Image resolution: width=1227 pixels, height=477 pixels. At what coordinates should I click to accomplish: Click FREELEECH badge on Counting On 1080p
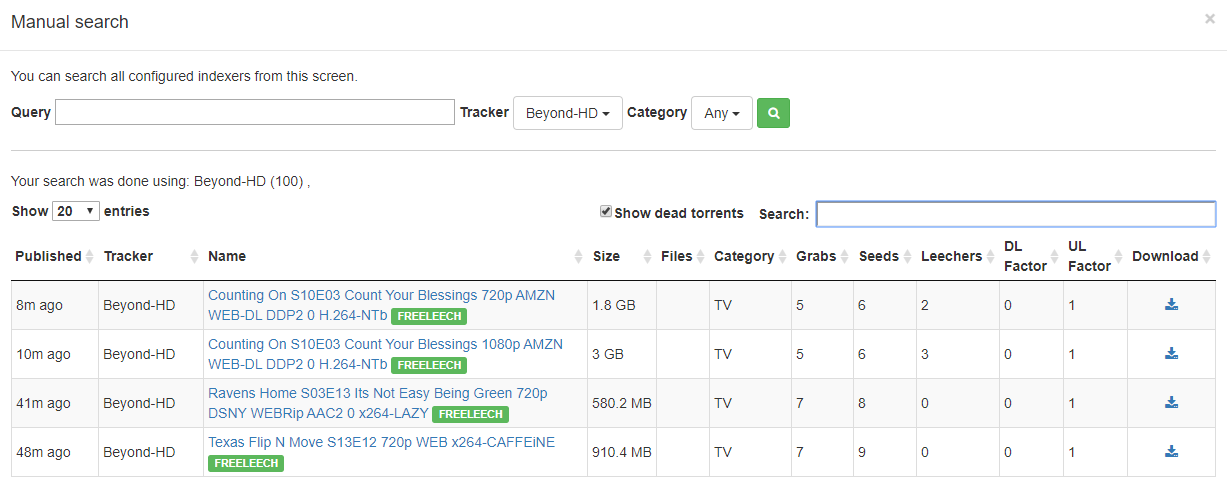coord(429,365)
